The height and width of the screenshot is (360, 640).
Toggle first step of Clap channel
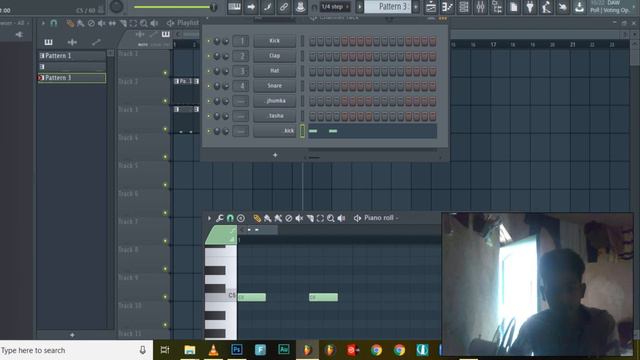pyautogui.click(x=313, y=56)
